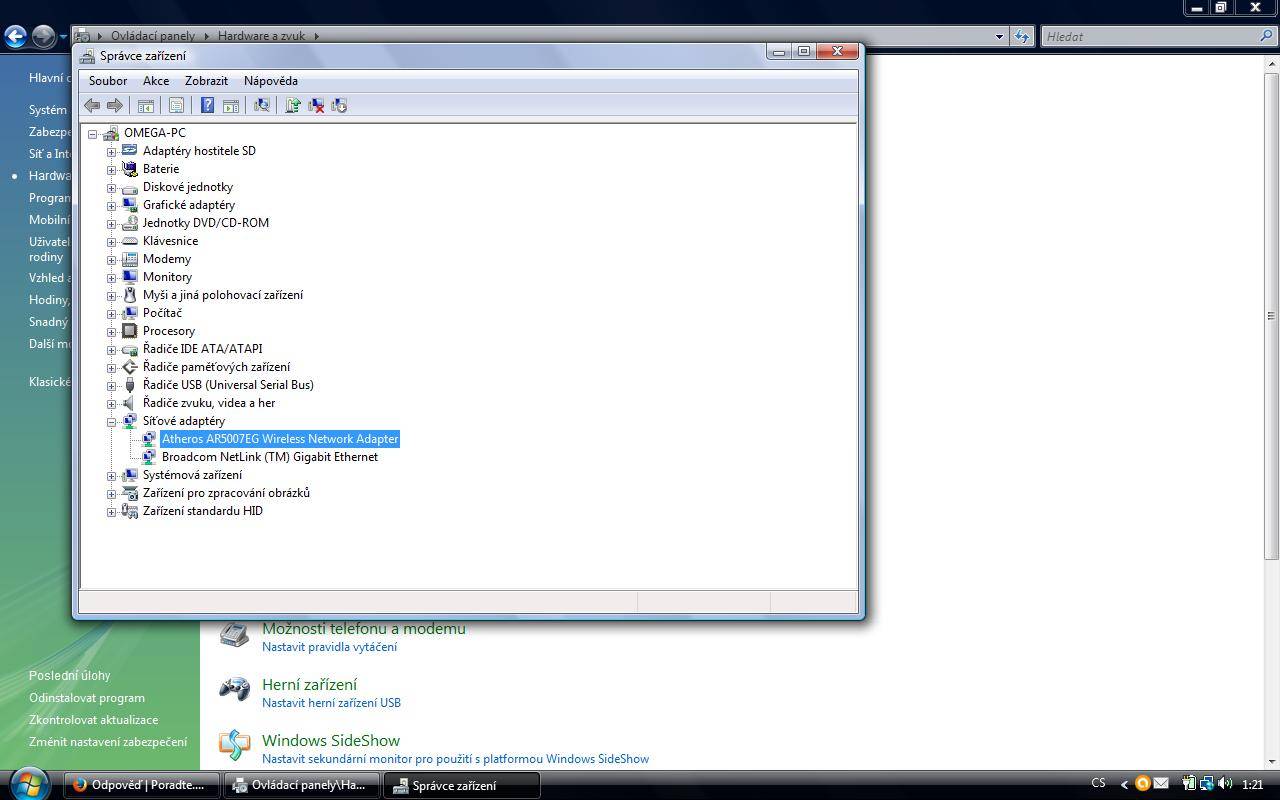Viewport: 1280px width, 800px height.
Task: Click the battery power tray icon
Action: tap(1189, 784)
